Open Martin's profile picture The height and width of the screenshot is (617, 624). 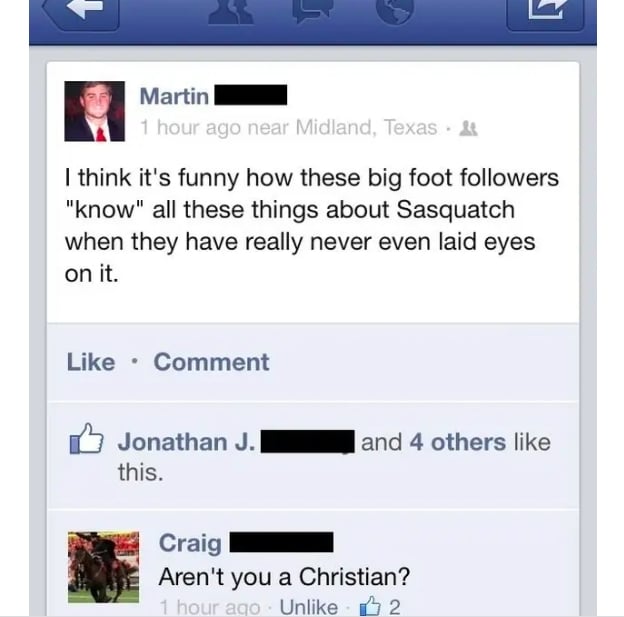pos(95,111)
